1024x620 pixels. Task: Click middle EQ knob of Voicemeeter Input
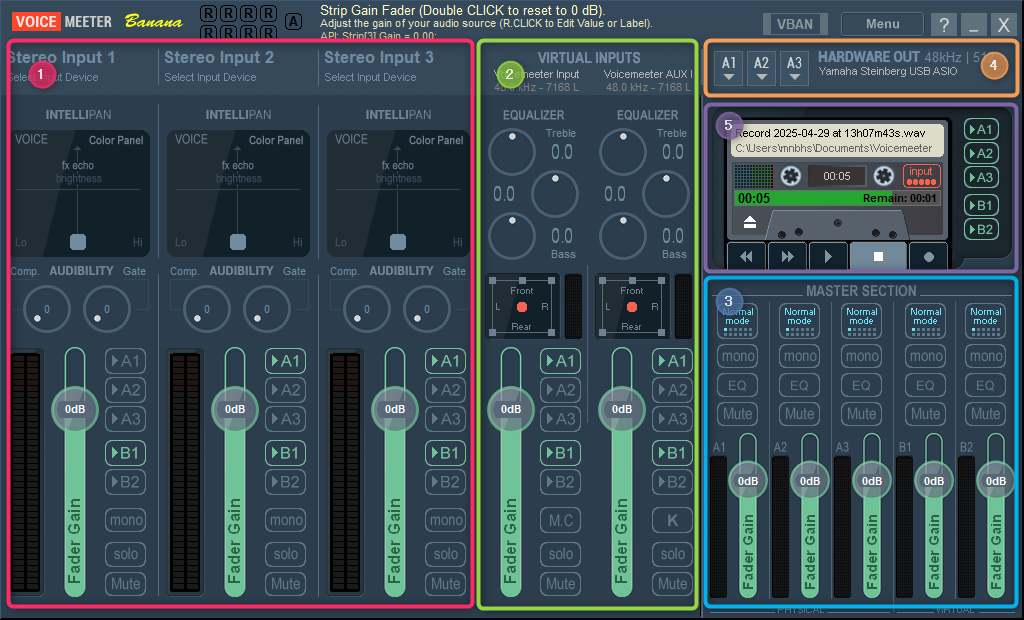point(555,194)
